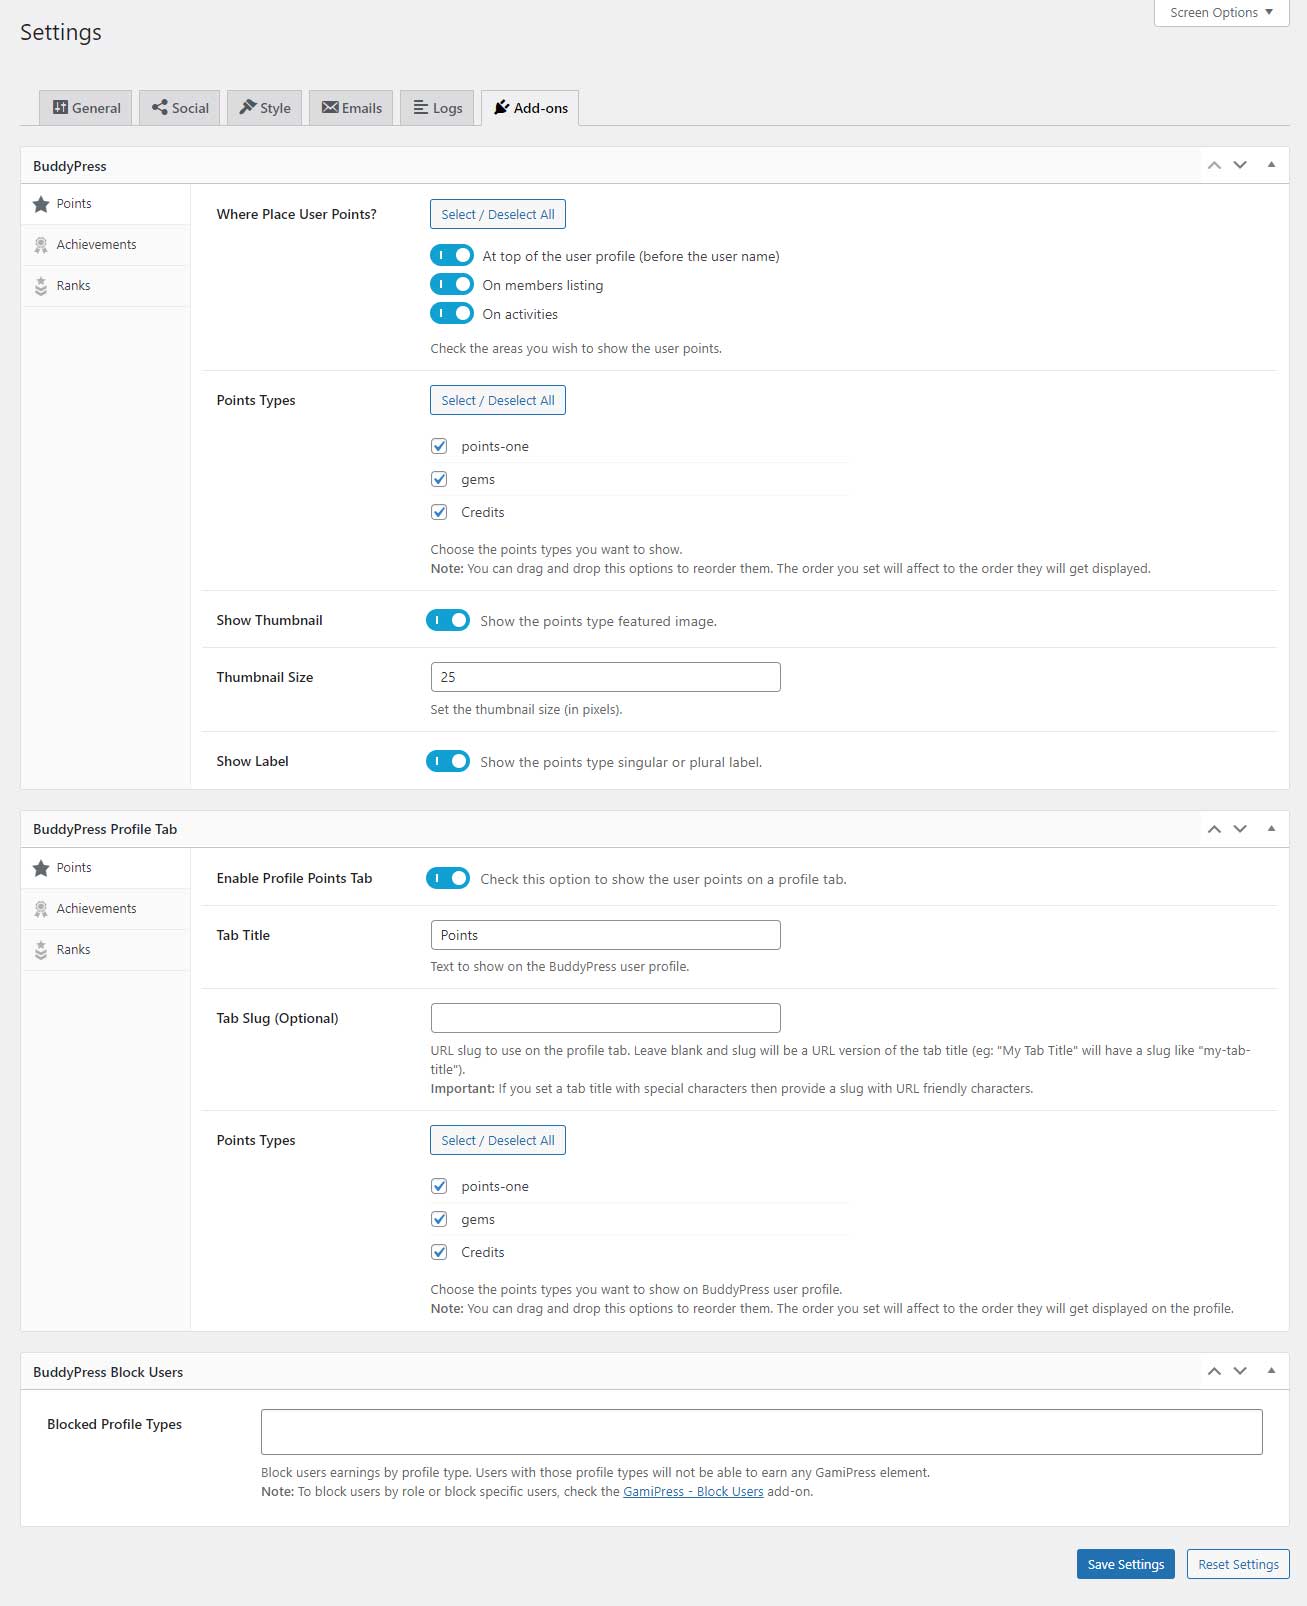
Task: Click the Ranks icon in BuddyPress sidebar
Action: point(41,286)
